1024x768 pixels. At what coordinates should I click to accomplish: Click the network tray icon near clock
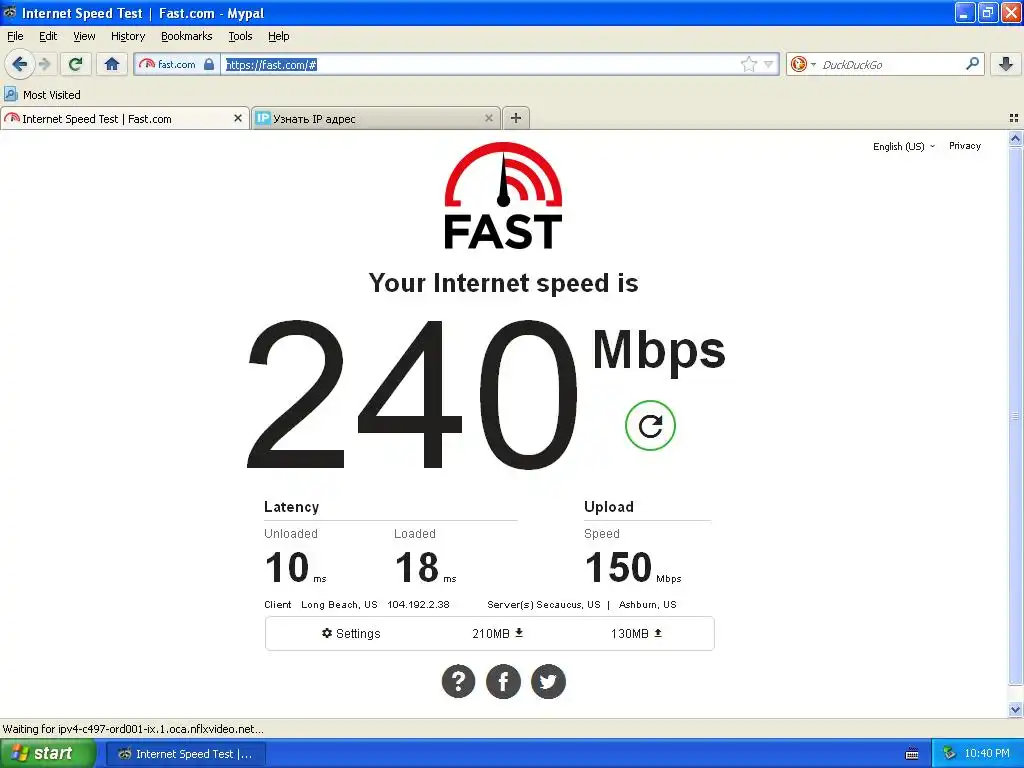point(949,754)
